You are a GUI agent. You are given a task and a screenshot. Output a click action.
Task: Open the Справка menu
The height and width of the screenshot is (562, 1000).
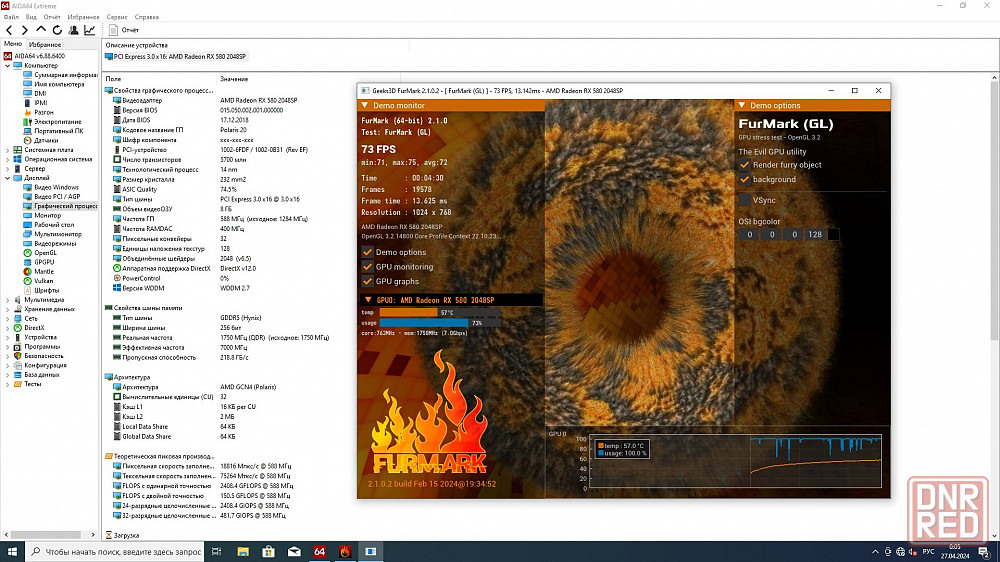(x=147, y=17)
